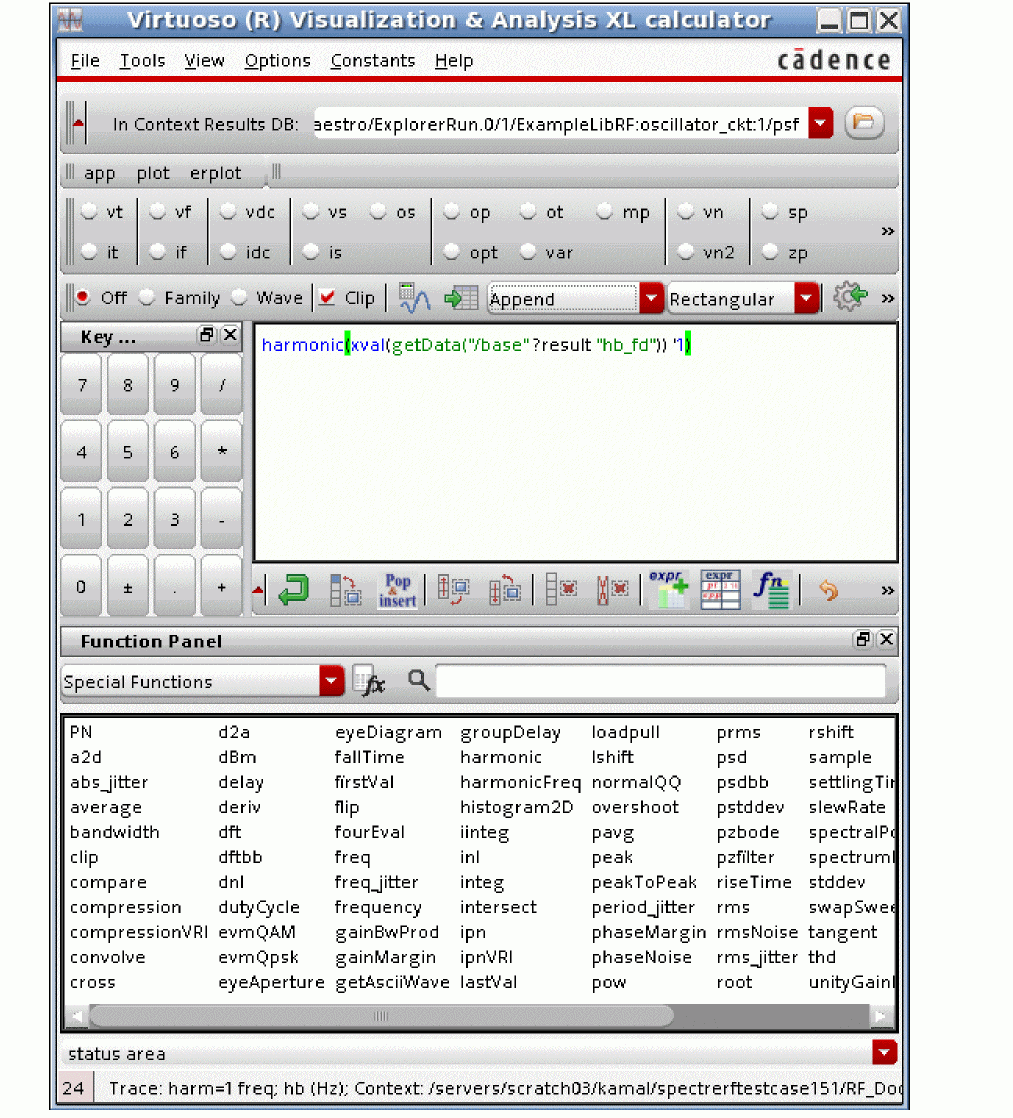
Task: Select the vt radio button
Action: click(89, 212)
